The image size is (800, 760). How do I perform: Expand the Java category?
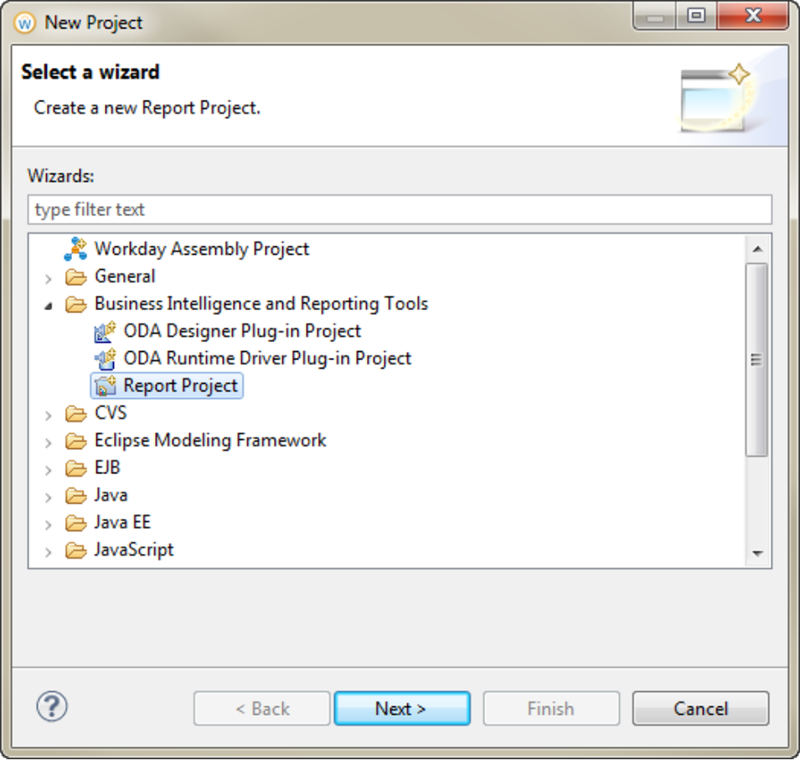tap(48, 497)
